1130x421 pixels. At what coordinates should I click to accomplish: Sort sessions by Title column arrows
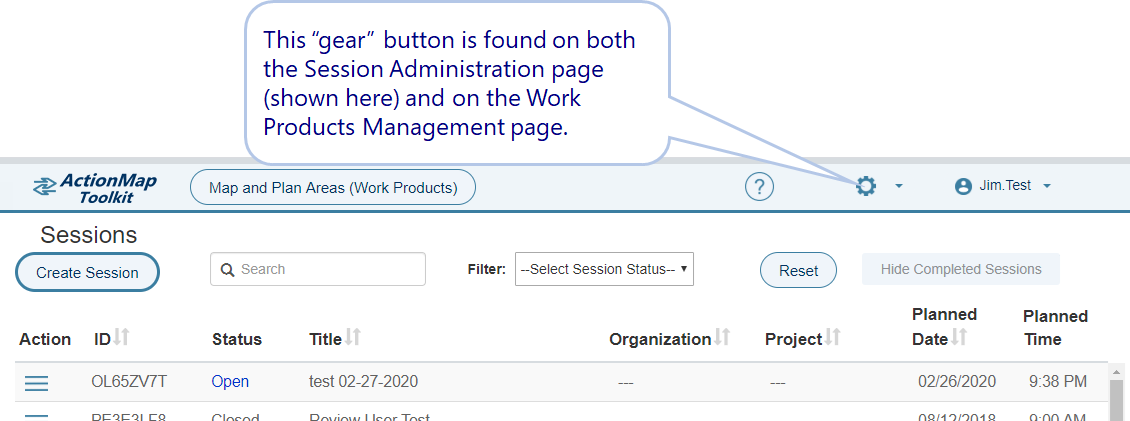pyautogui.click(x=353, y=338)
